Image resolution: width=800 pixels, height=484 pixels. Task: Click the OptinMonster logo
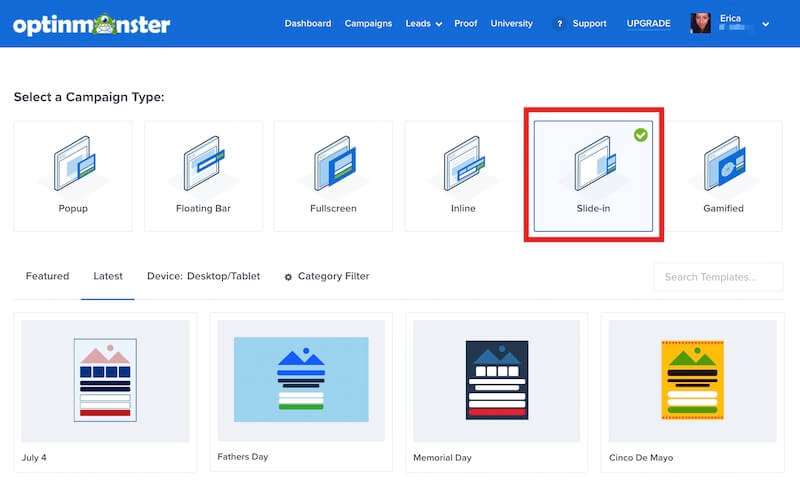(x=91, y=24)
